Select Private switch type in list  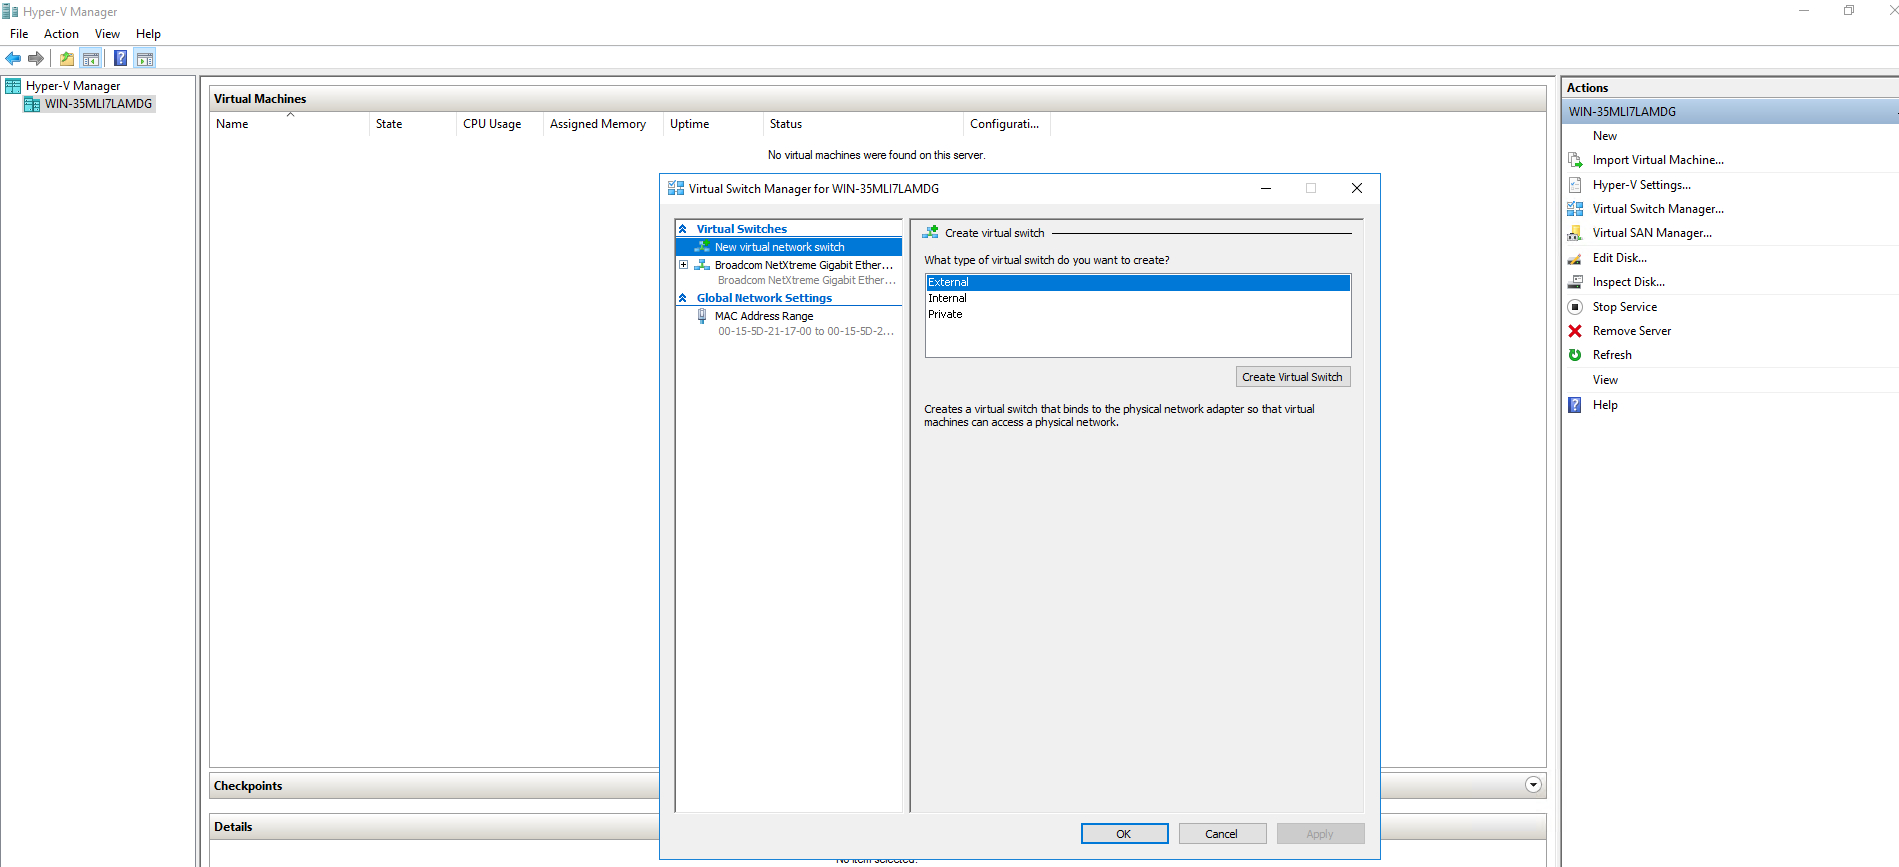pos(945,314)
